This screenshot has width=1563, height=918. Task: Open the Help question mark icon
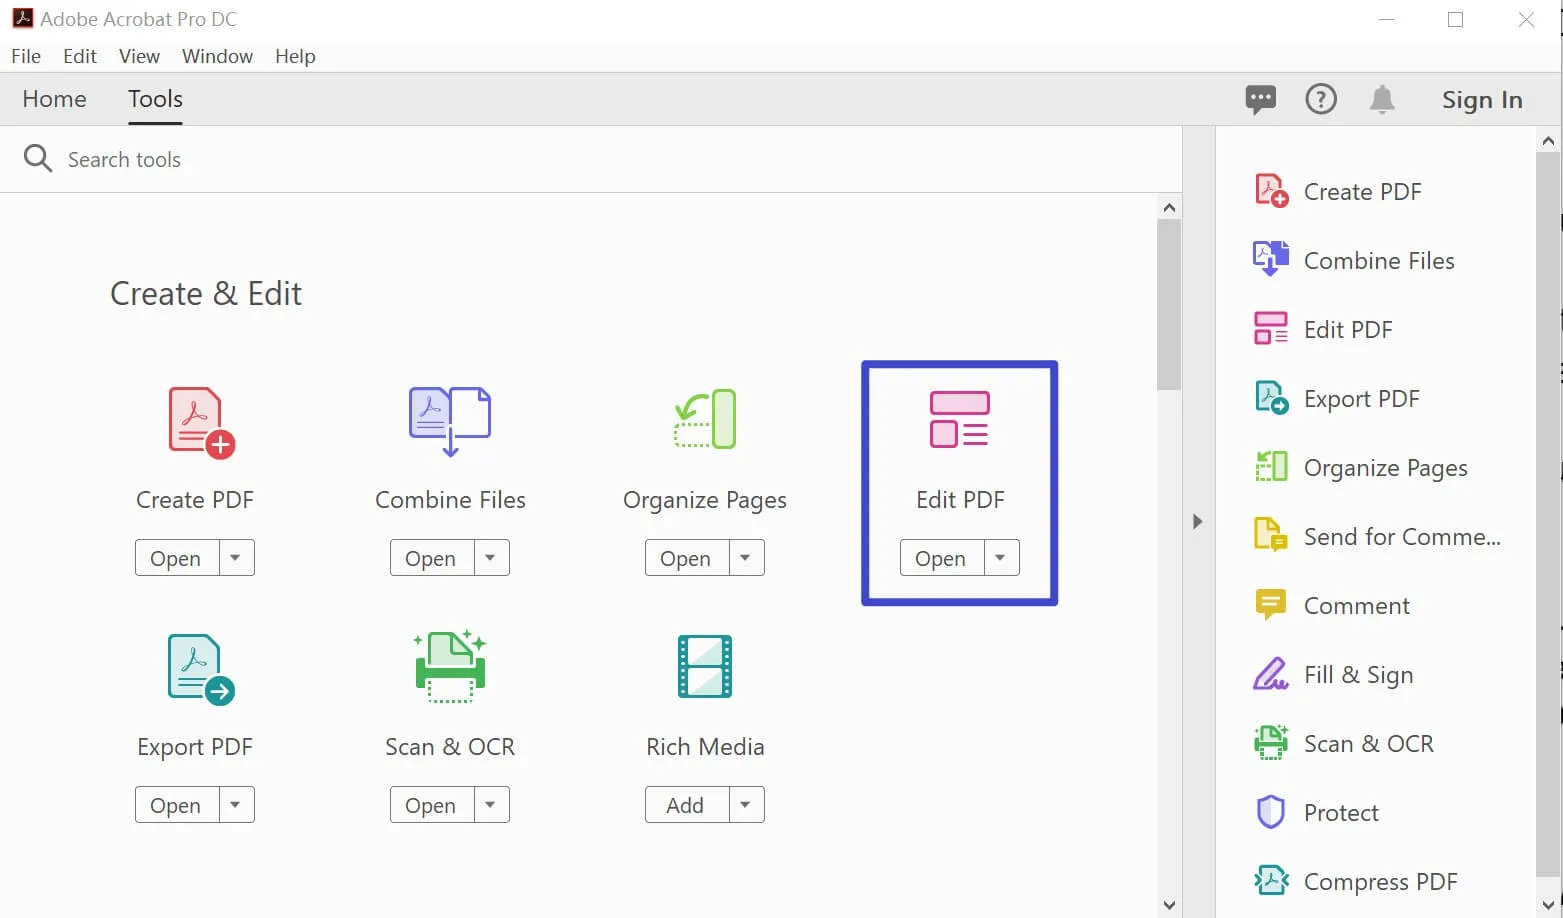(x=1321, y=99)
